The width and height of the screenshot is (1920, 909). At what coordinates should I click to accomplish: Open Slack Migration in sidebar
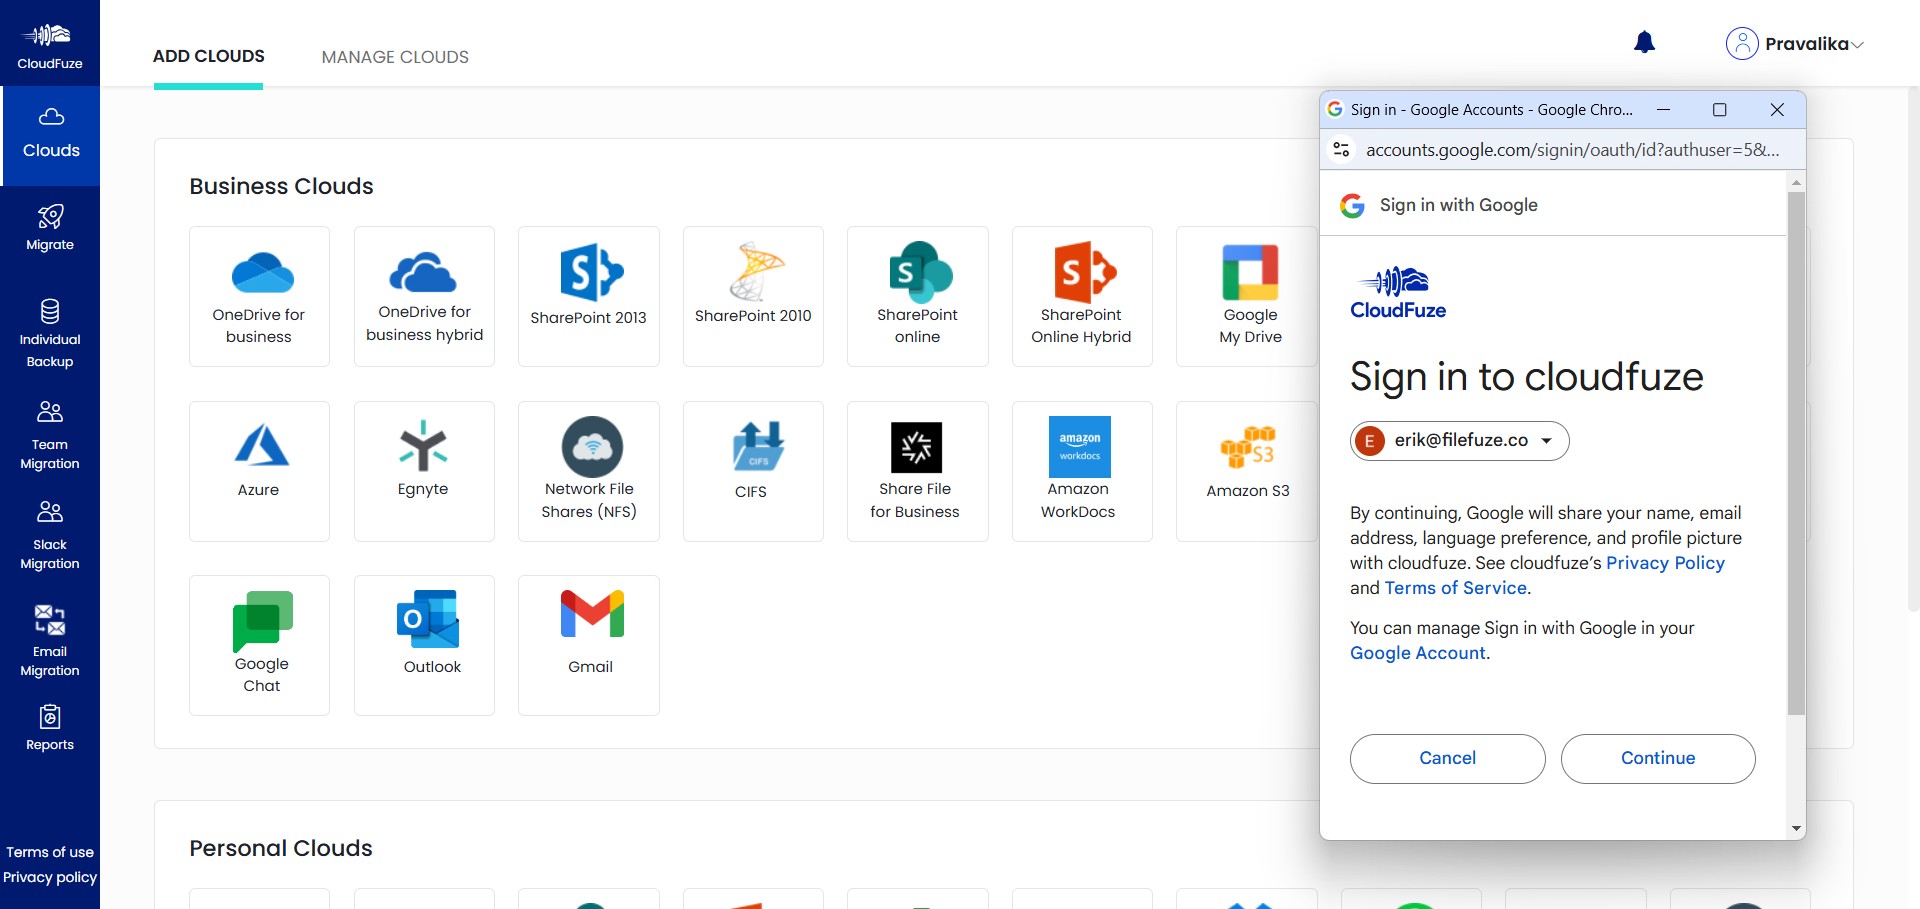[50, 536]
